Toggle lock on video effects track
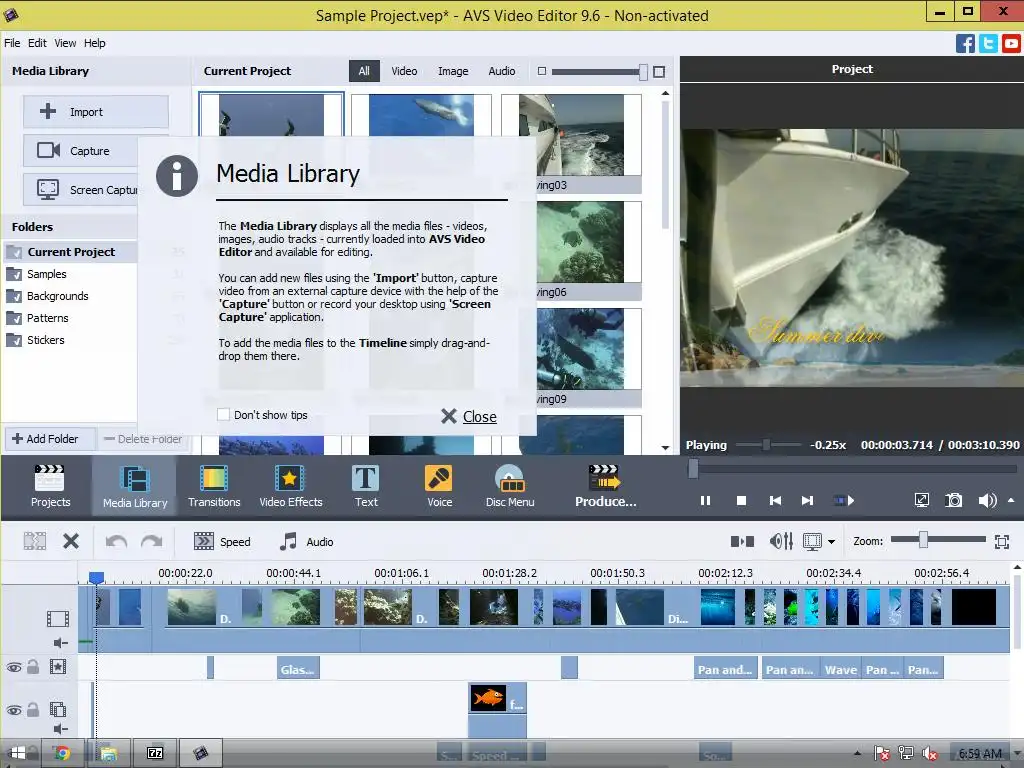Viewport: 1024px width, 768px height. [33, 667]
